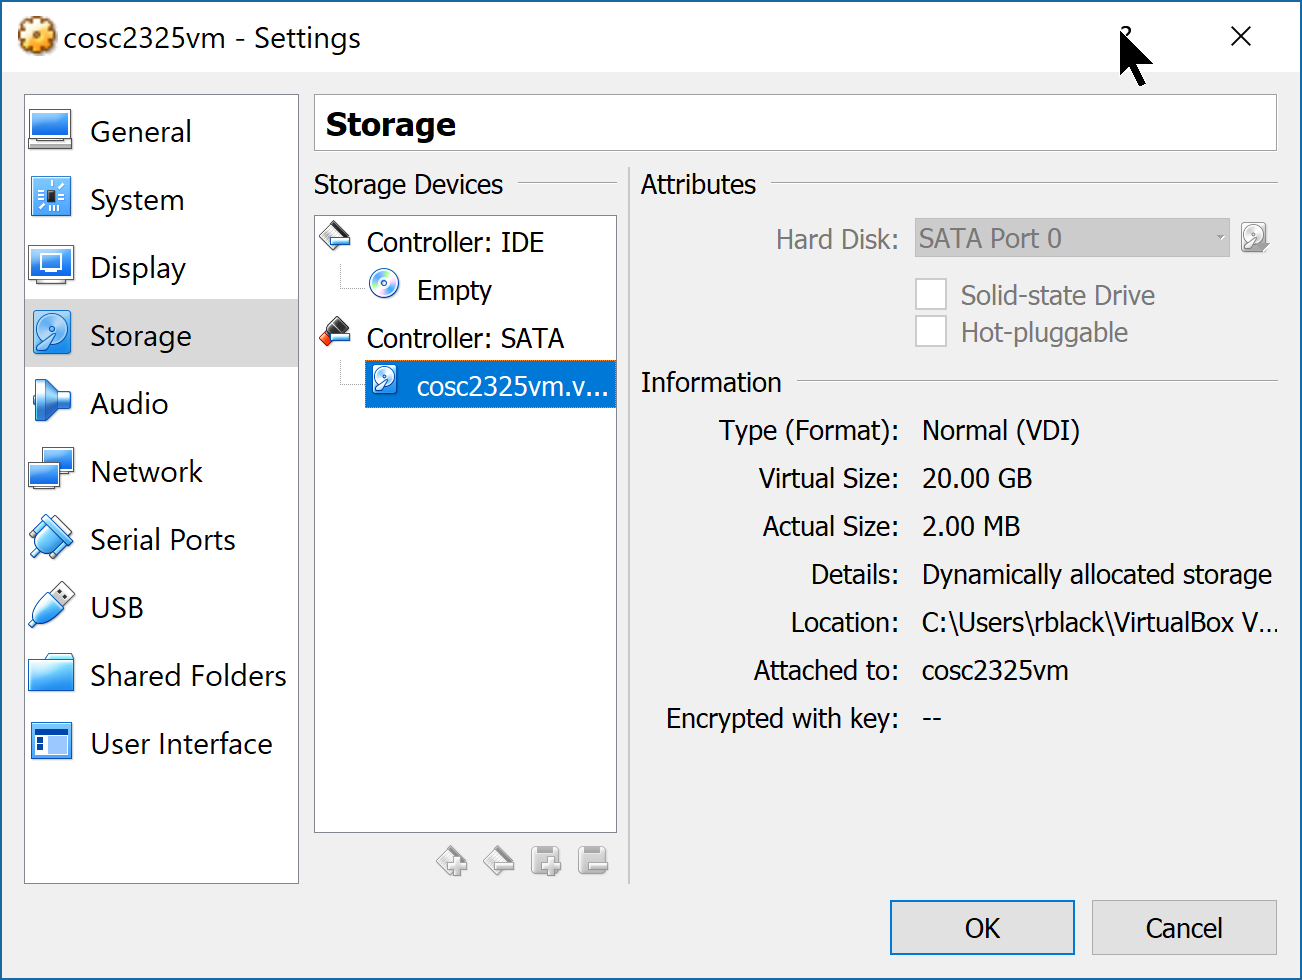
Task: Confirm settings with the OK button
Action: tap(982, 928)
